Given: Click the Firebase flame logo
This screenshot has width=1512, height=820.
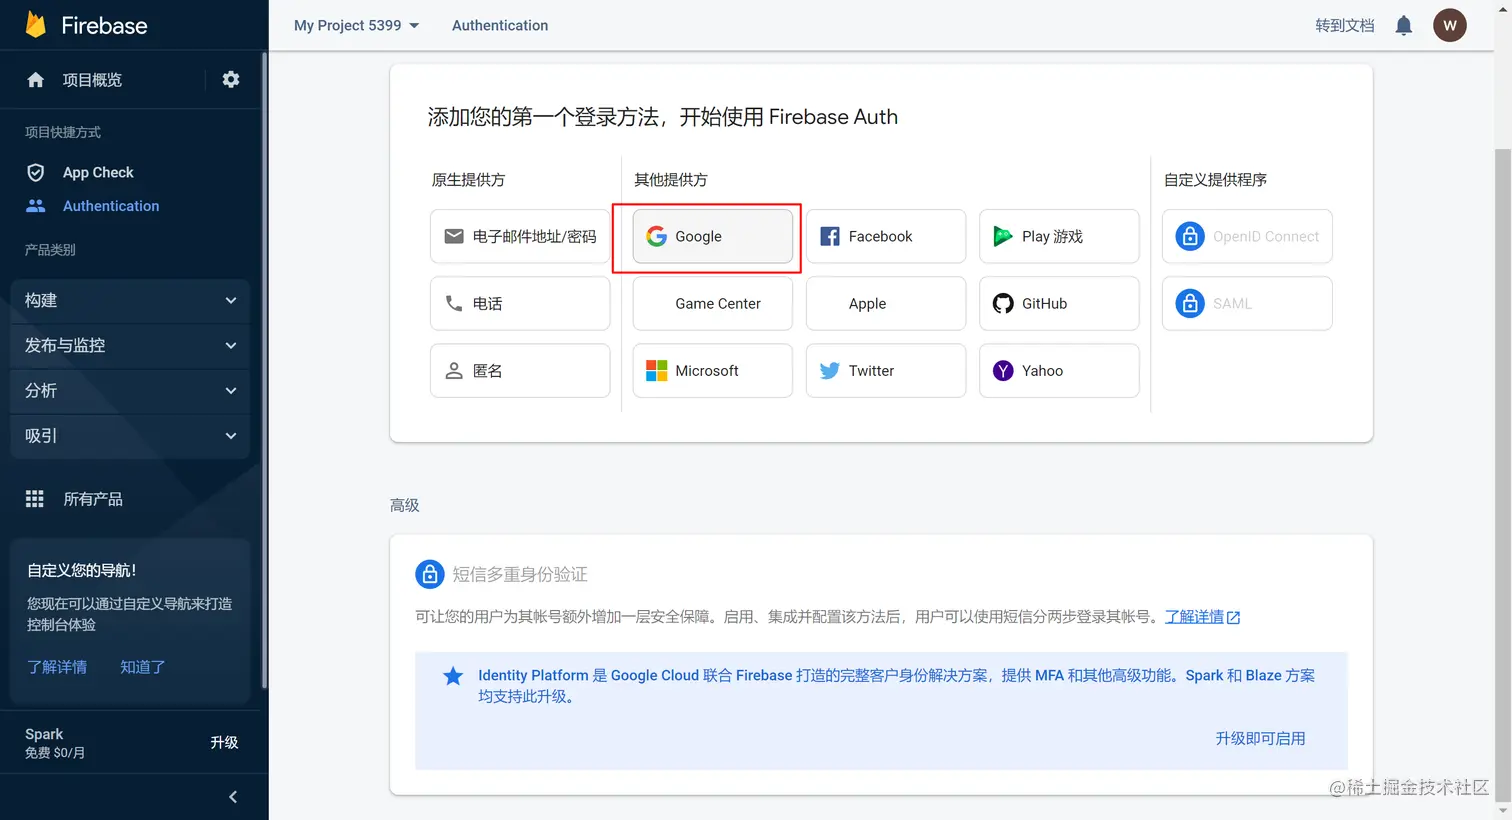Looking at the screenshot, I should (x=36, y=25).
